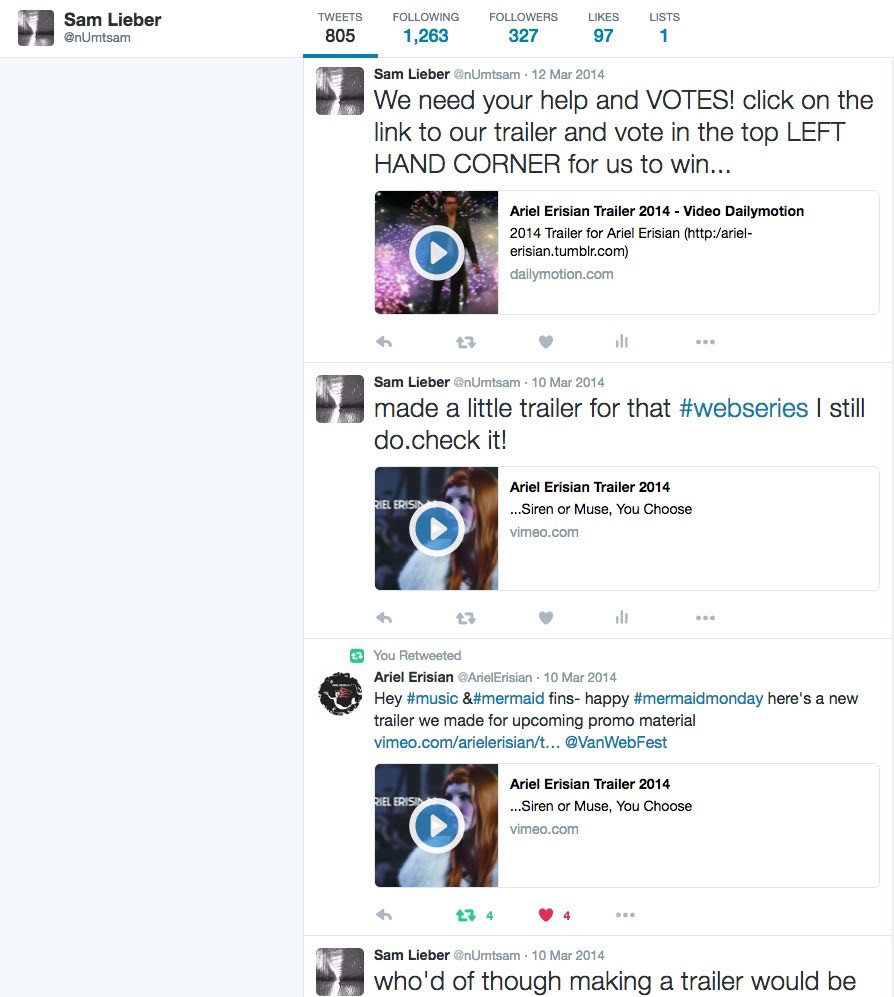The height and width of the screenshot is (997, 894).
Task: Open the Followers 327 tab
Action: (523, 28)
